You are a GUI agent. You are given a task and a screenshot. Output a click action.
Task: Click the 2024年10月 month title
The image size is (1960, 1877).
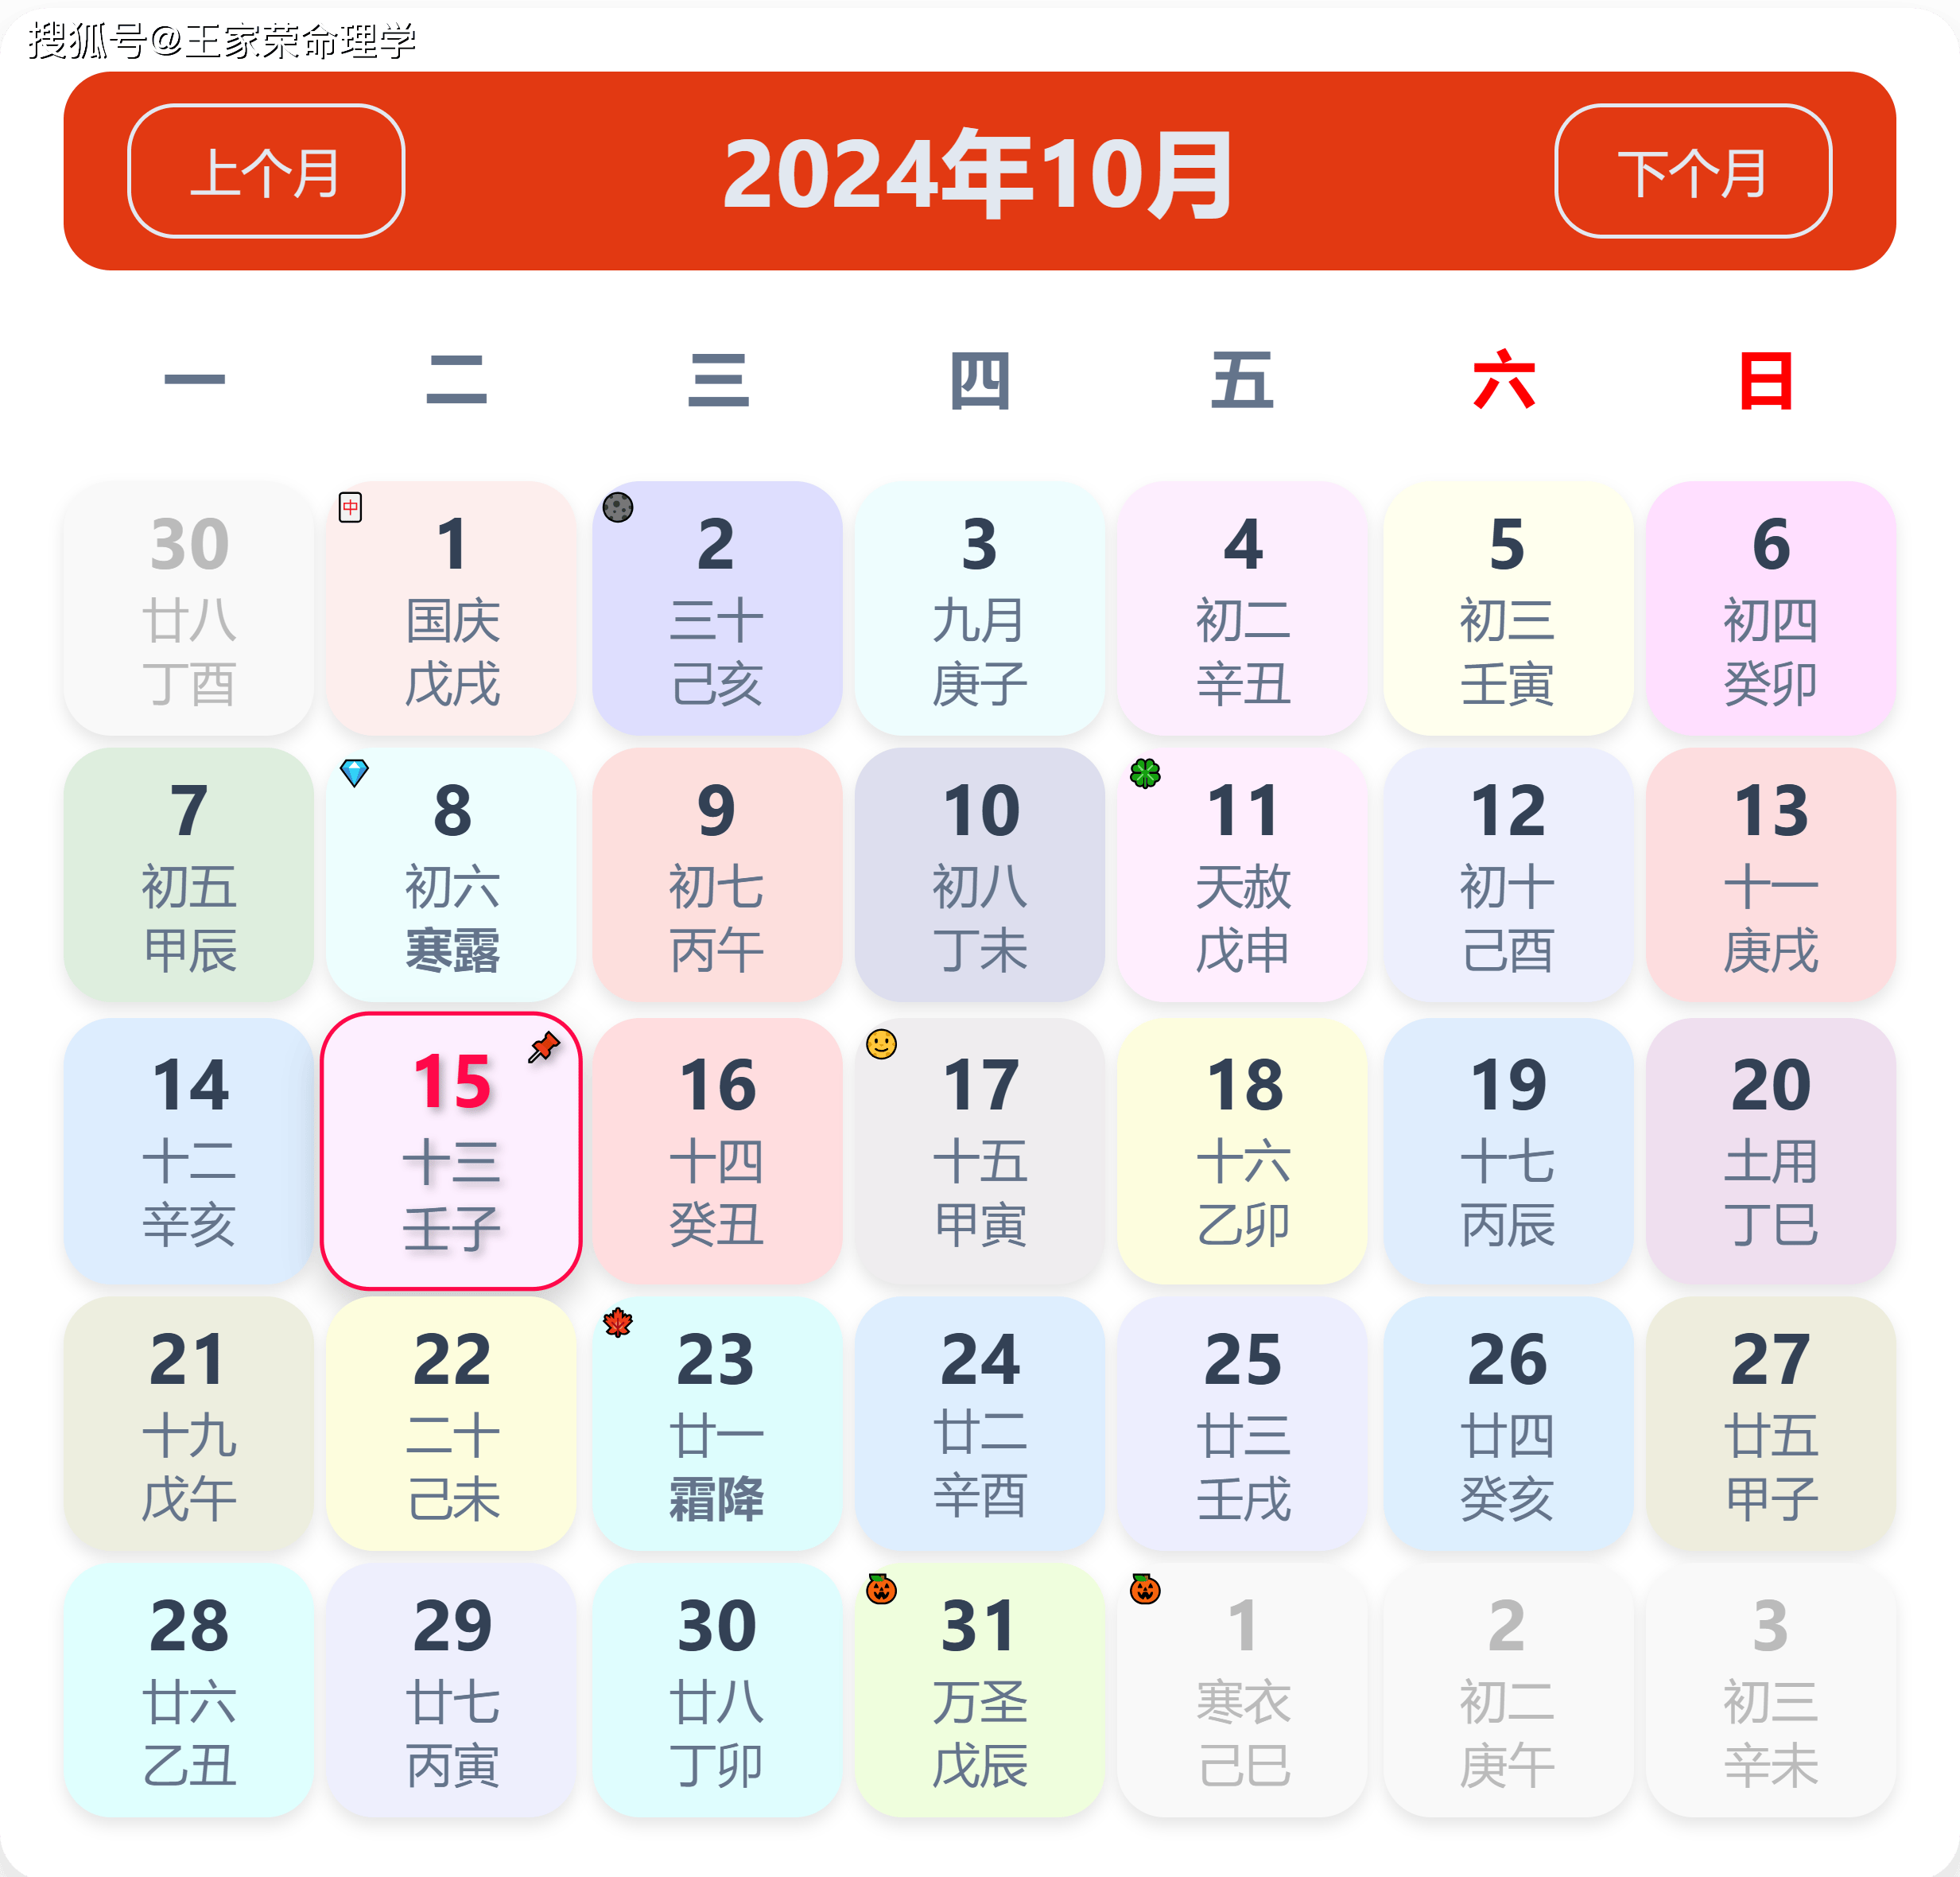click(x=979, y=173)
